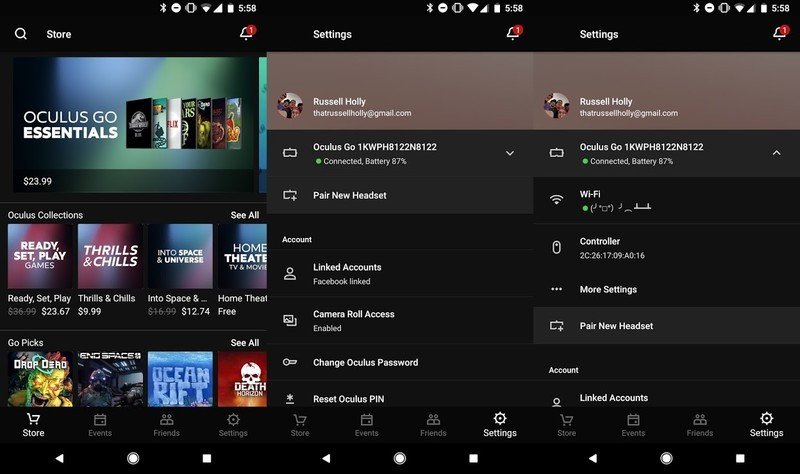This screenshot has height=474, width=800.
Task: Open End Space game thumbnail
Action: click(x=110, y=379)
